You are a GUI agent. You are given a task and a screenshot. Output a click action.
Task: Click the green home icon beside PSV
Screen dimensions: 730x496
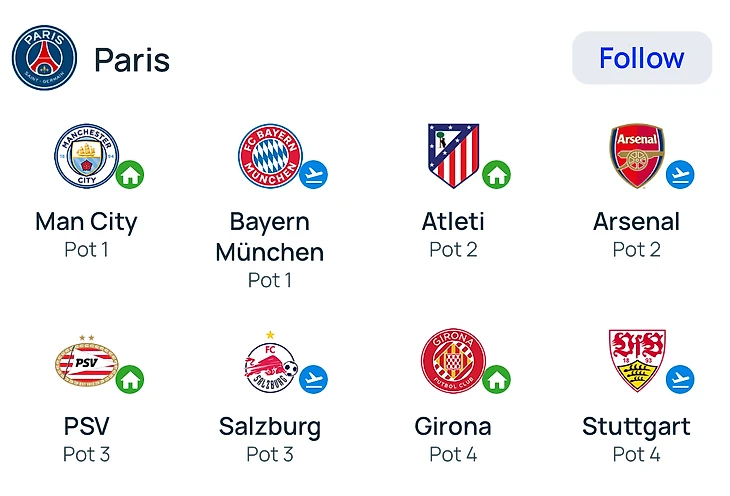(130, 380)
